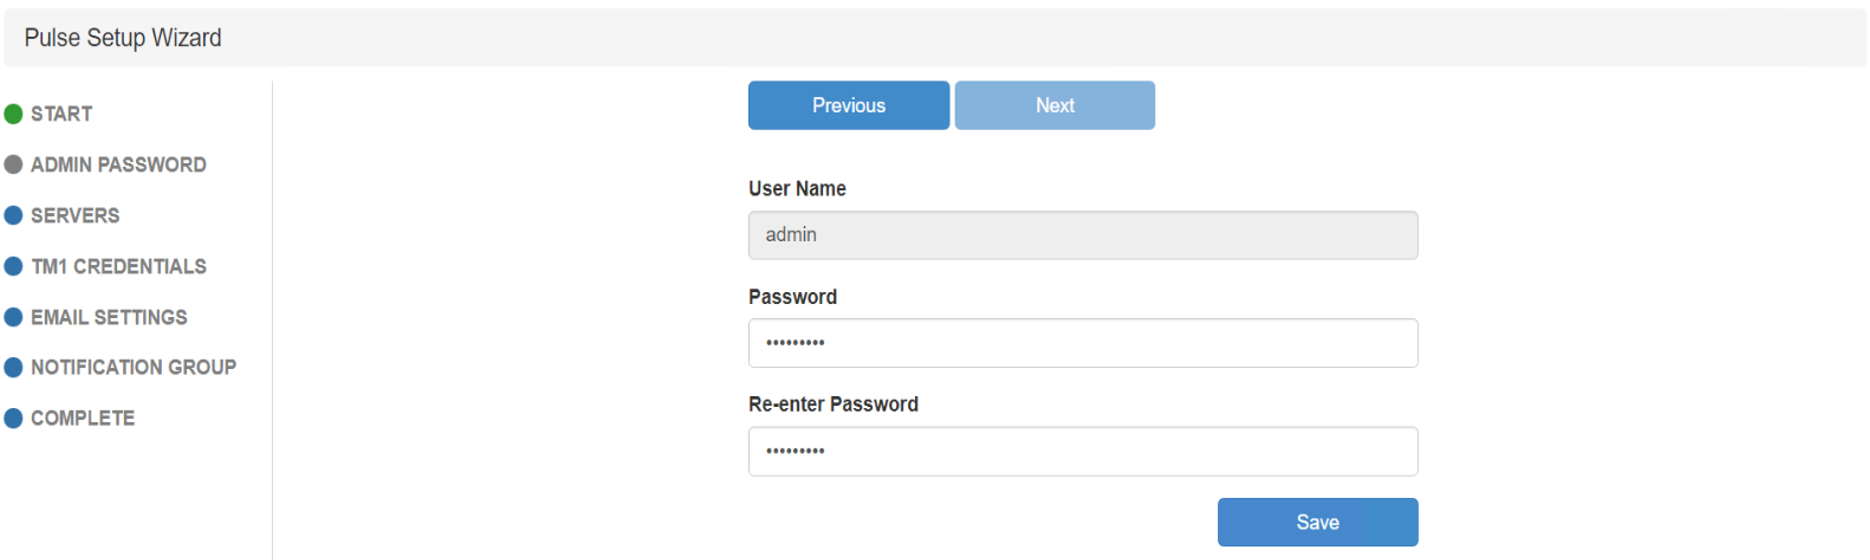Select the SERVERS step in sidebar
Viewport: 1870px width, 560px height.
tap(75, 216)
